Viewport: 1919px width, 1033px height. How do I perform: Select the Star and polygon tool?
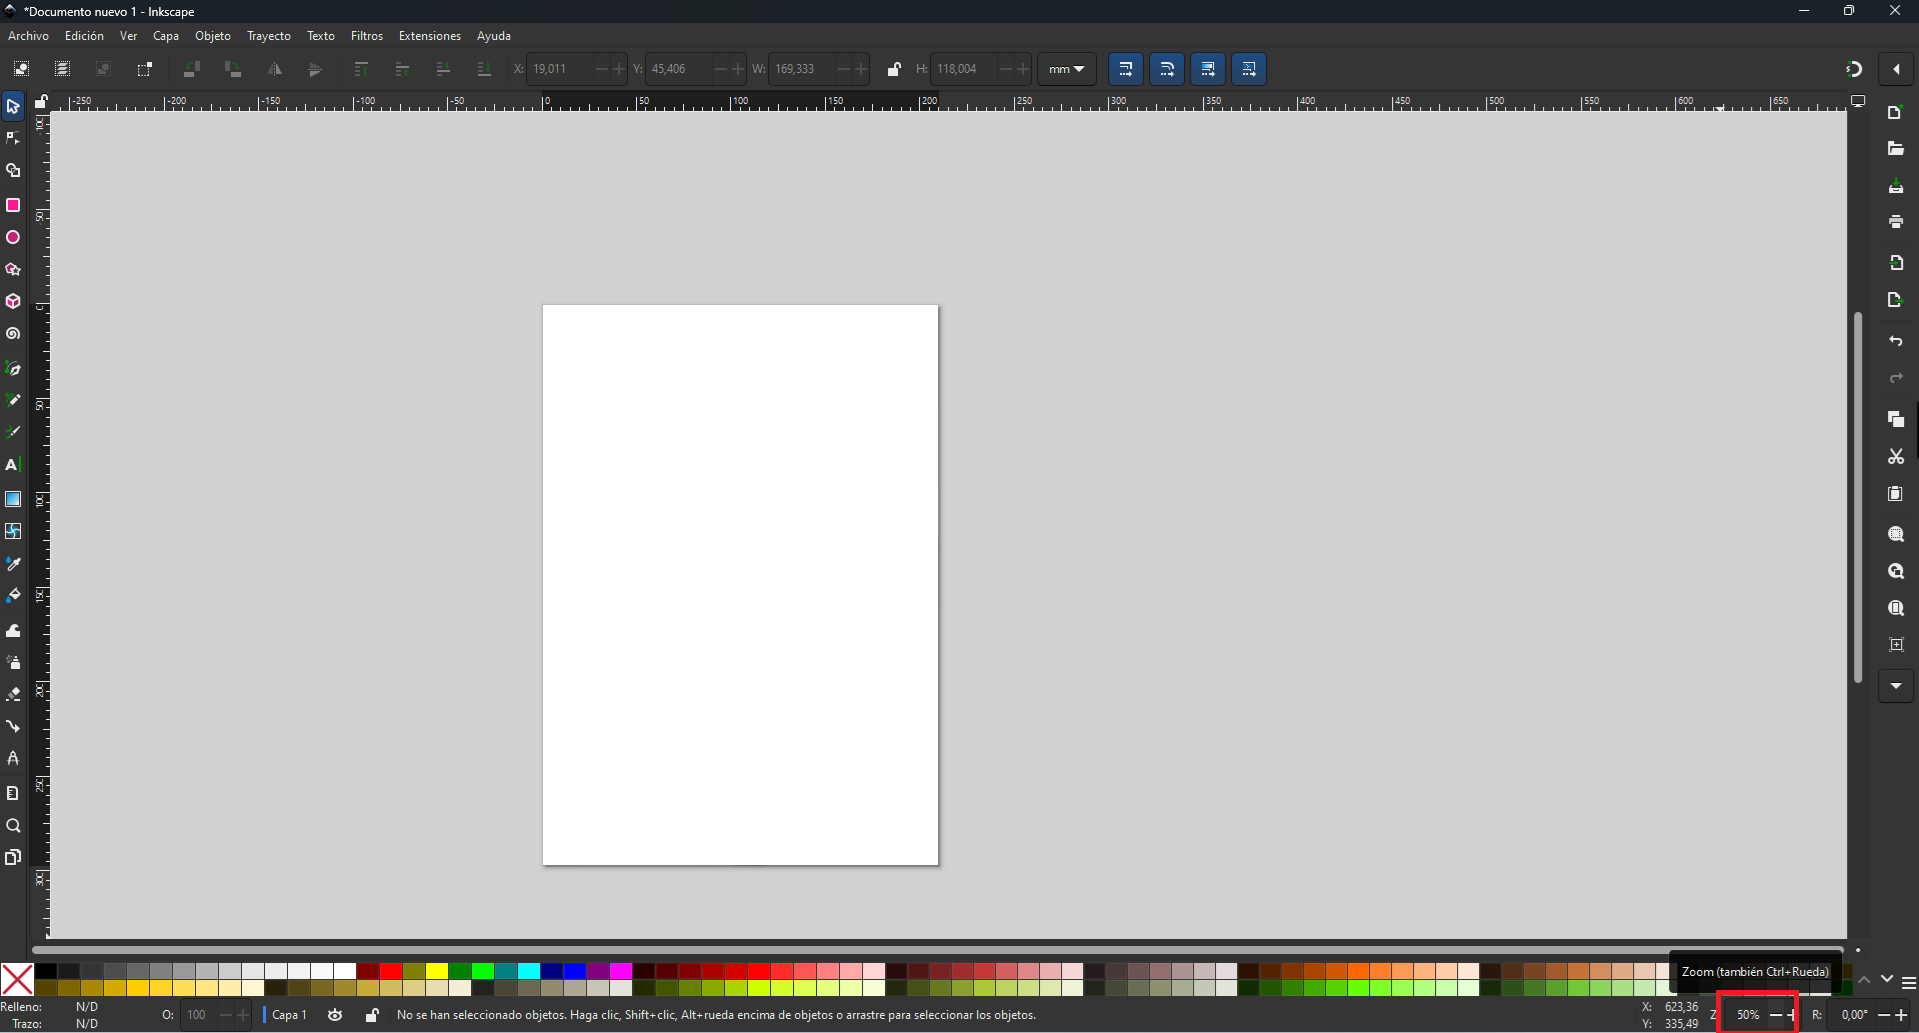(x=13, y=270)
